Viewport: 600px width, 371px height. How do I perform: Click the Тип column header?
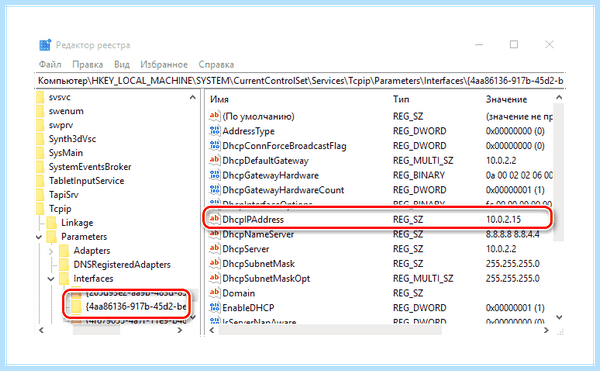[401, 99]
